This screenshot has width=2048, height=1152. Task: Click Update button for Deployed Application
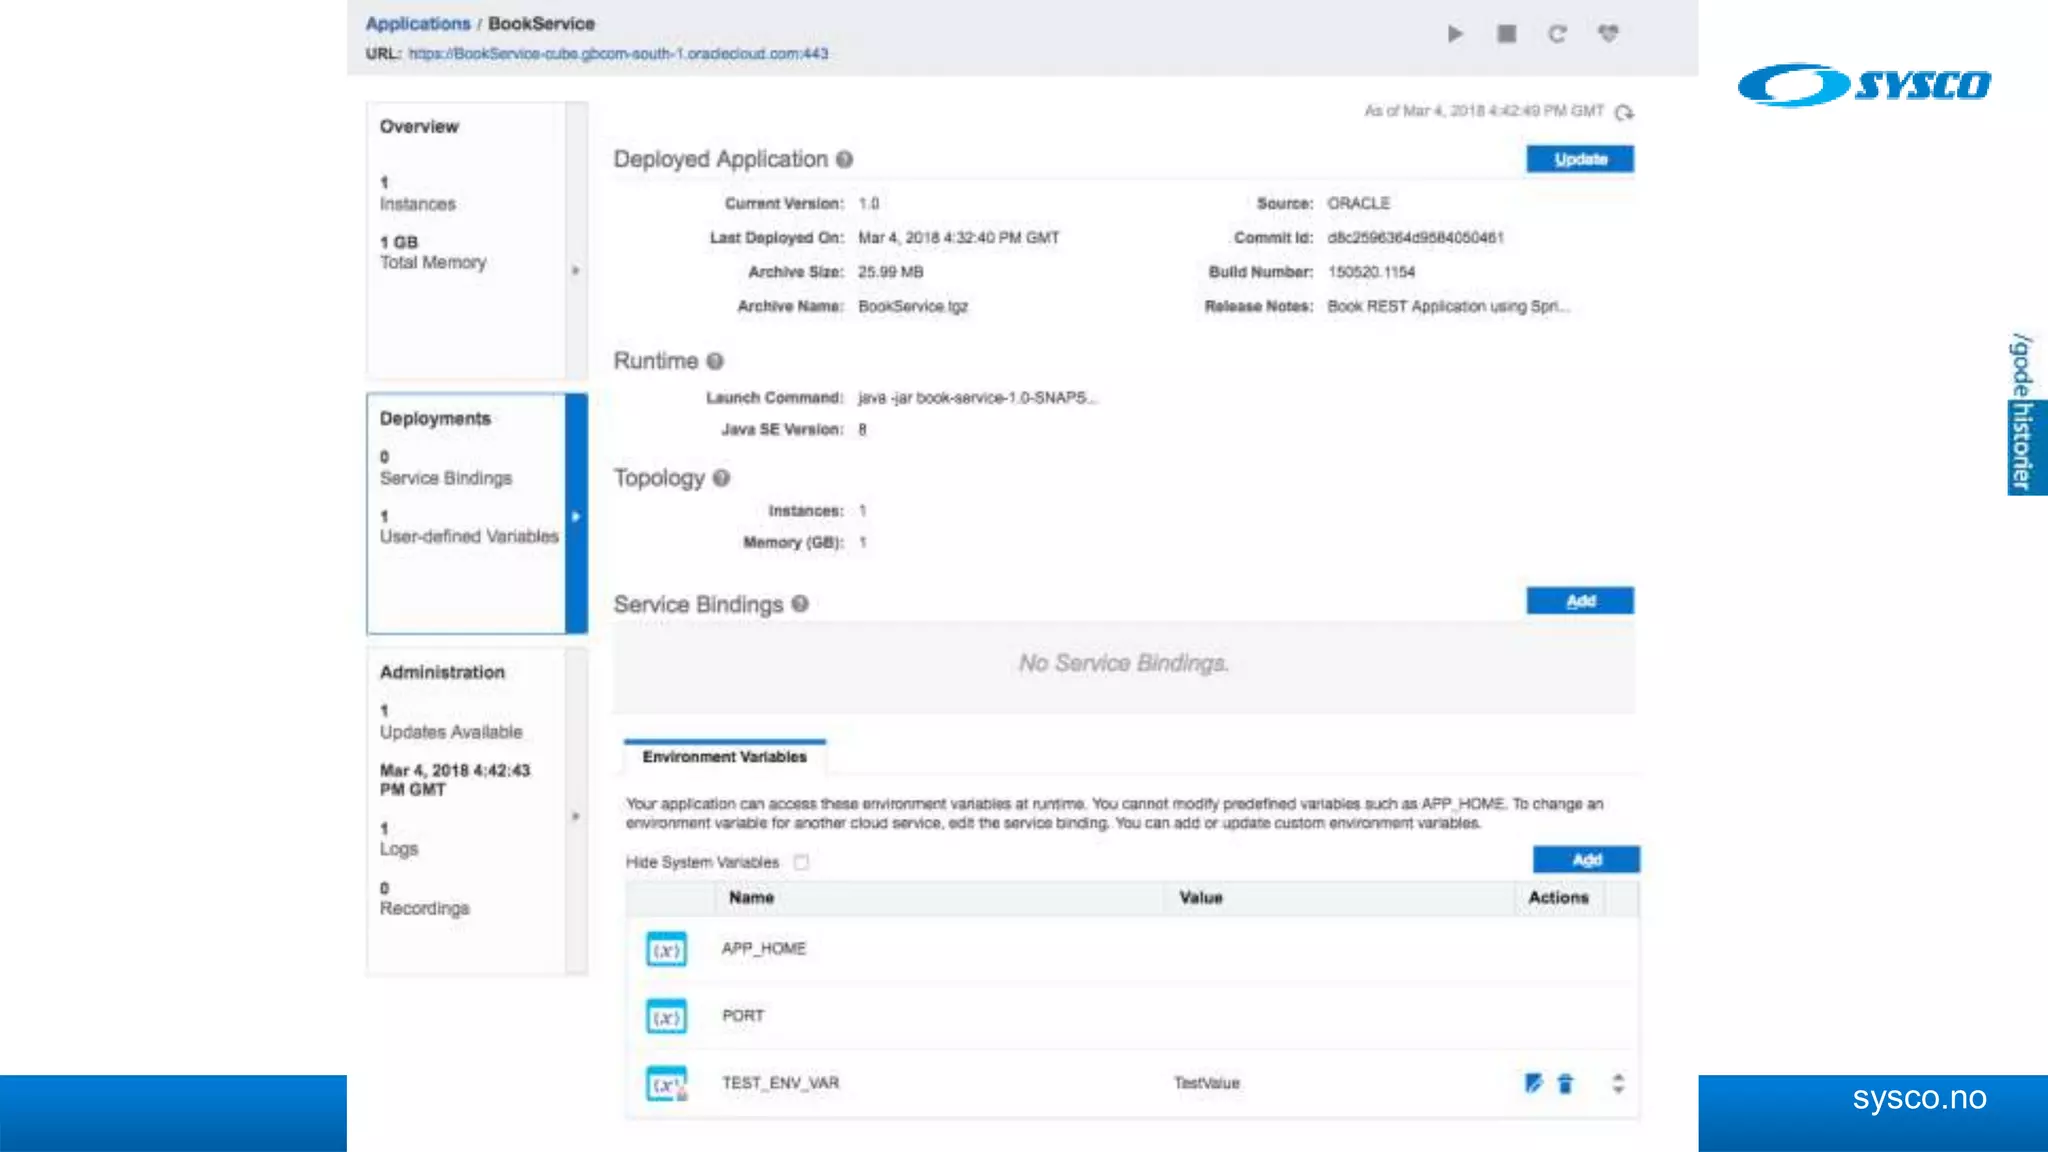tap(1580, 159)
